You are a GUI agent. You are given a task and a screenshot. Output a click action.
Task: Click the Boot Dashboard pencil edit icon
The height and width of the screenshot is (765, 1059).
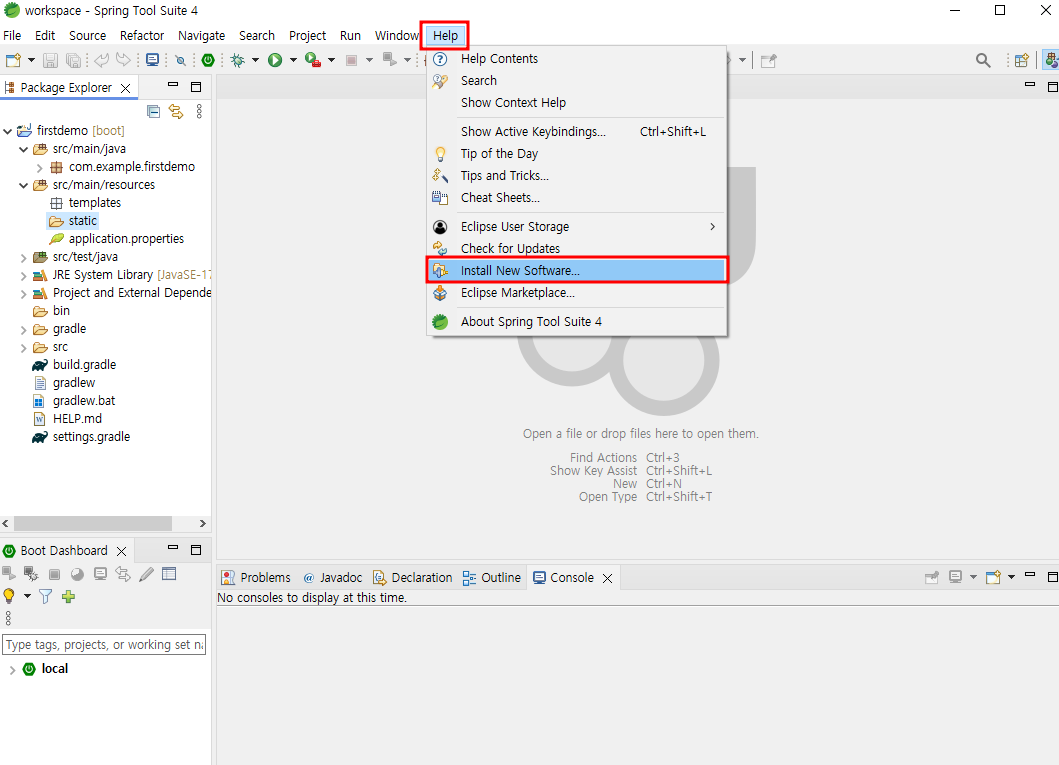point(146,574)
